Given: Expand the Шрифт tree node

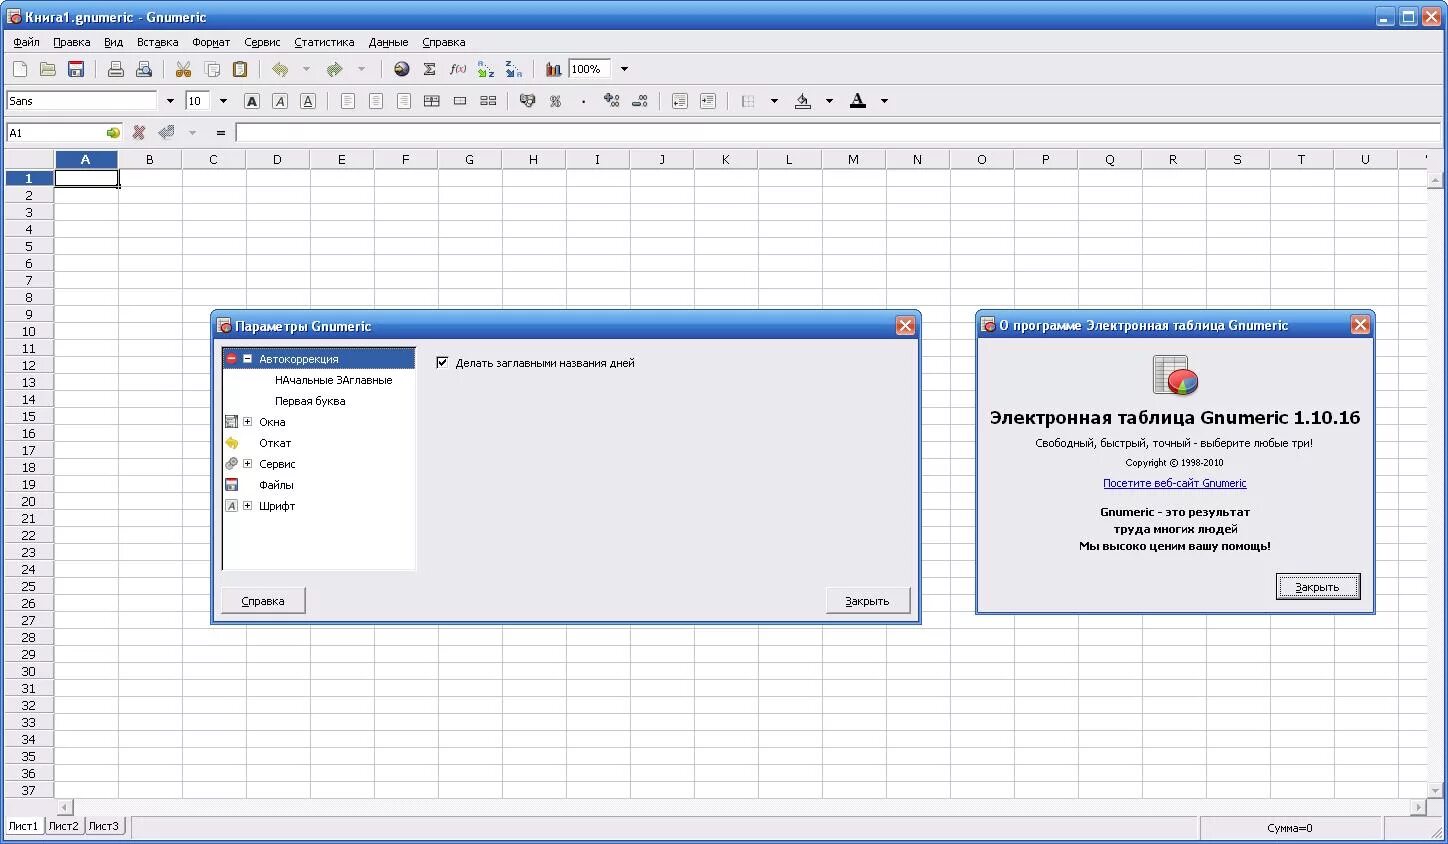Looking at the screenshot, I should (x=247, y=506).
